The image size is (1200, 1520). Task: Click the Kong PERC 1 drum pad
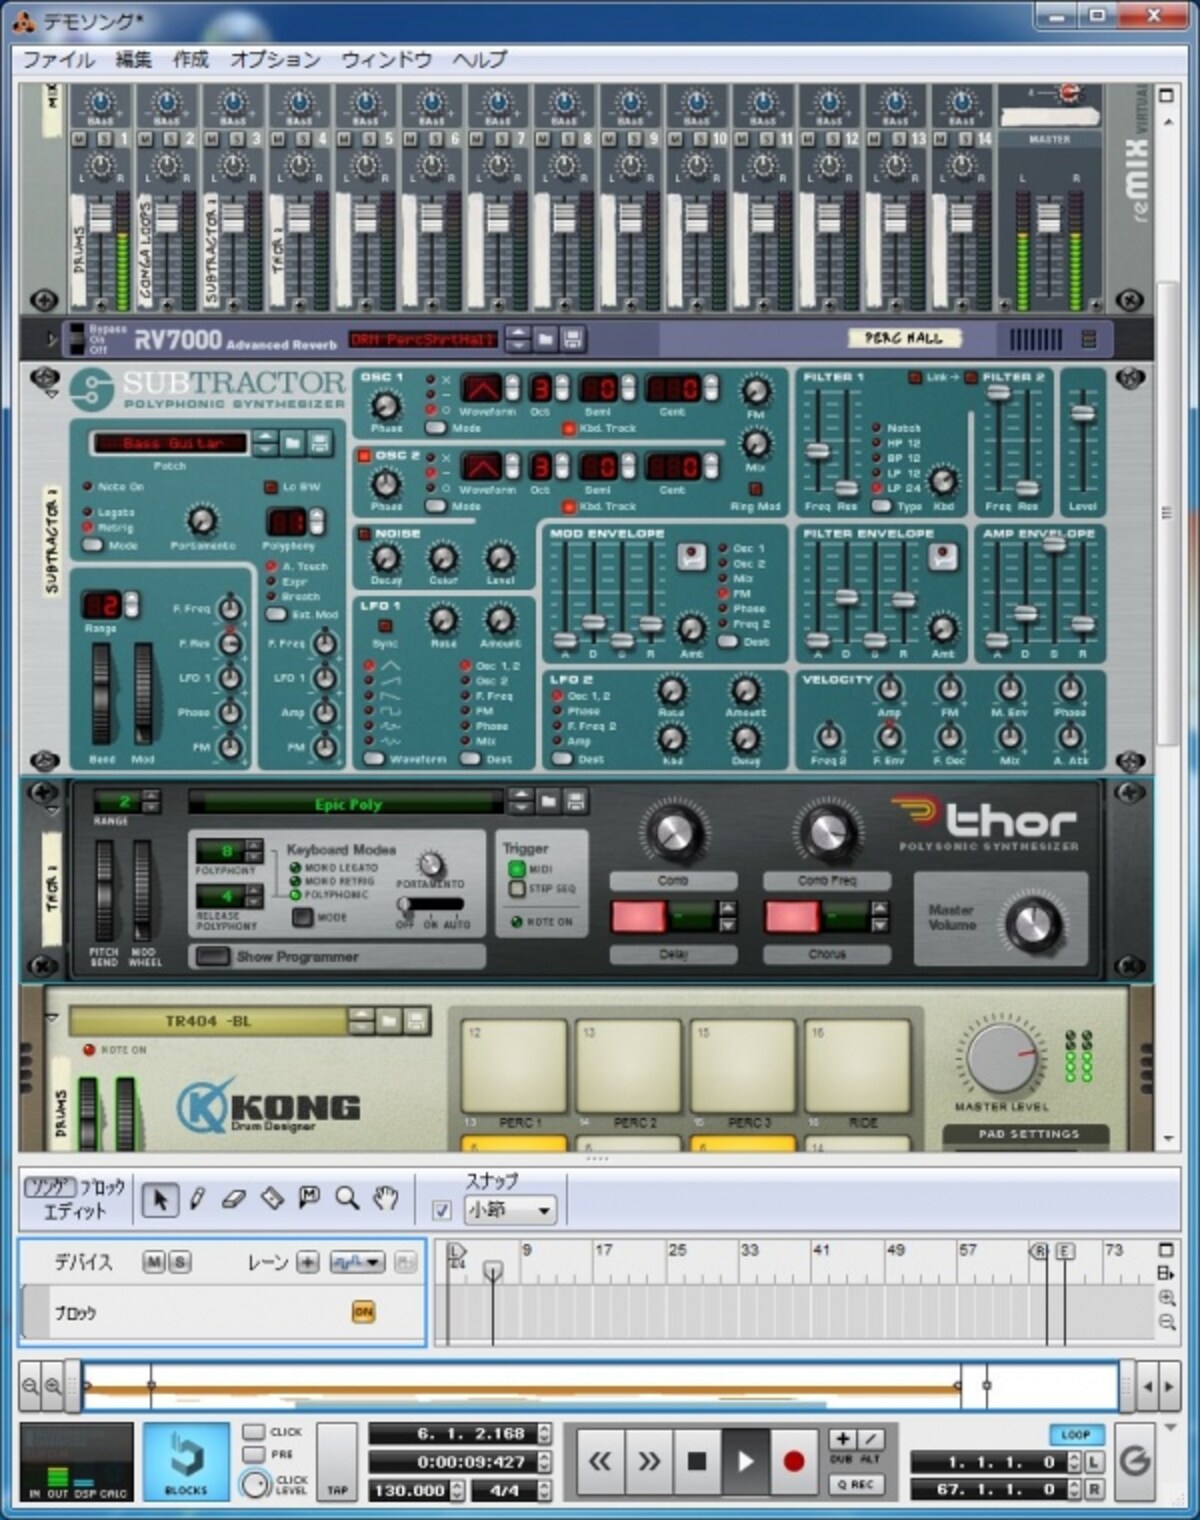point(514,1065)
